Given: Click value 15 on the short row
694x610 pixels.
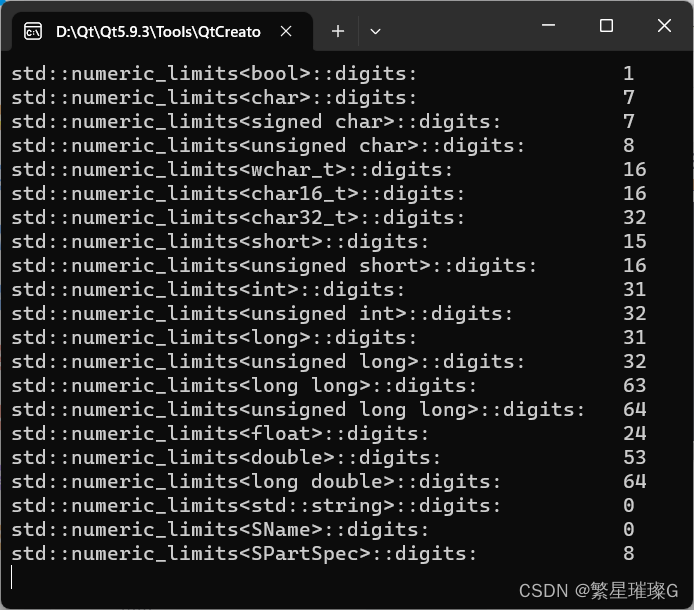Looking at the screenshot, I should point(635,242).
